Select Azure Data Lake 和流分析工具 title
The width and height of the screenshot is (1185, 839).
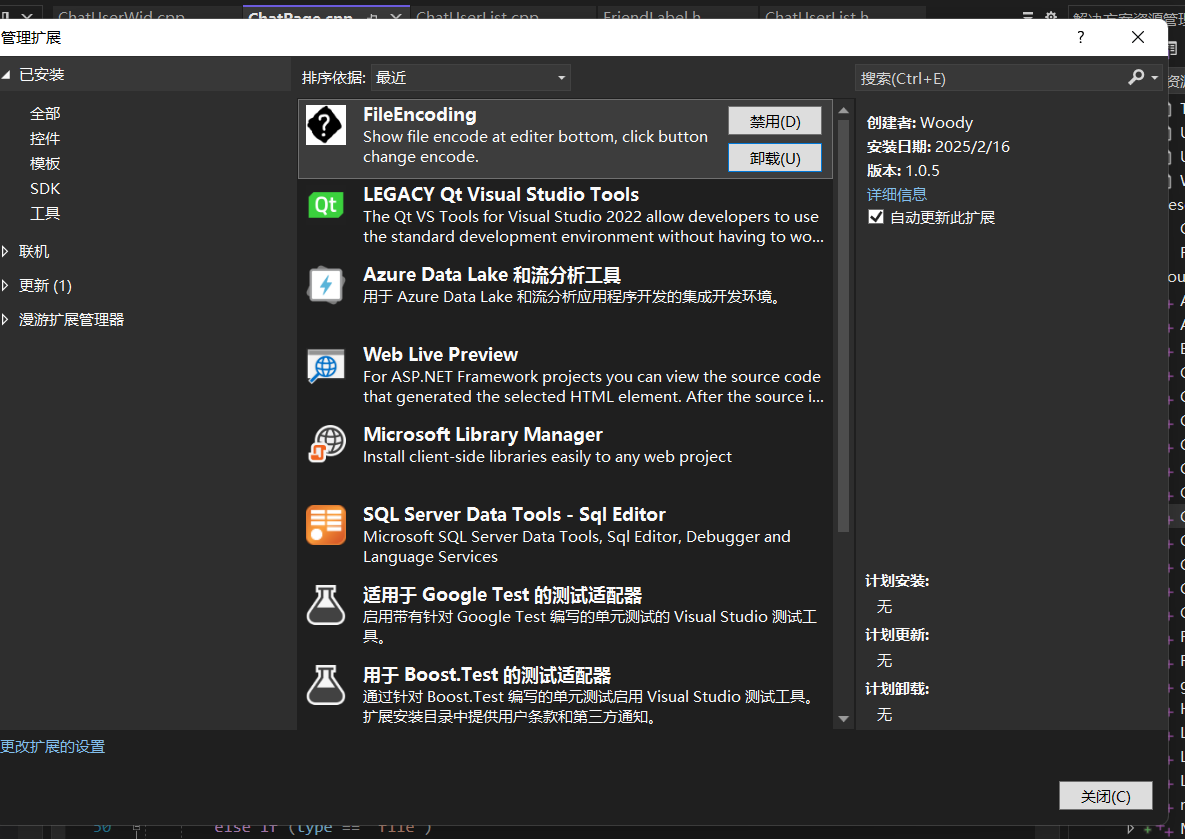point(491,274)
